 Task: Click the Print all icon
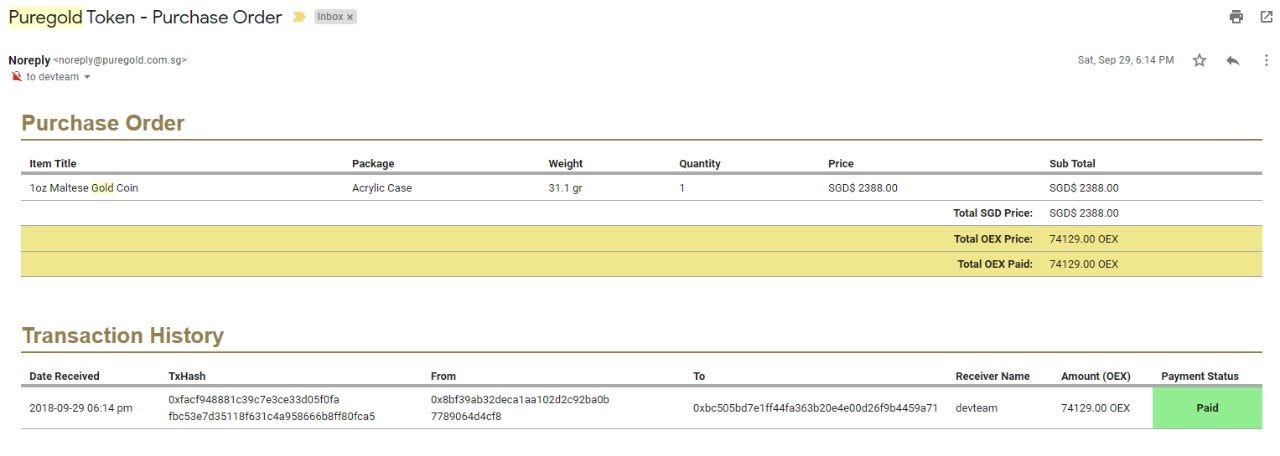(x=1236, y=17)
